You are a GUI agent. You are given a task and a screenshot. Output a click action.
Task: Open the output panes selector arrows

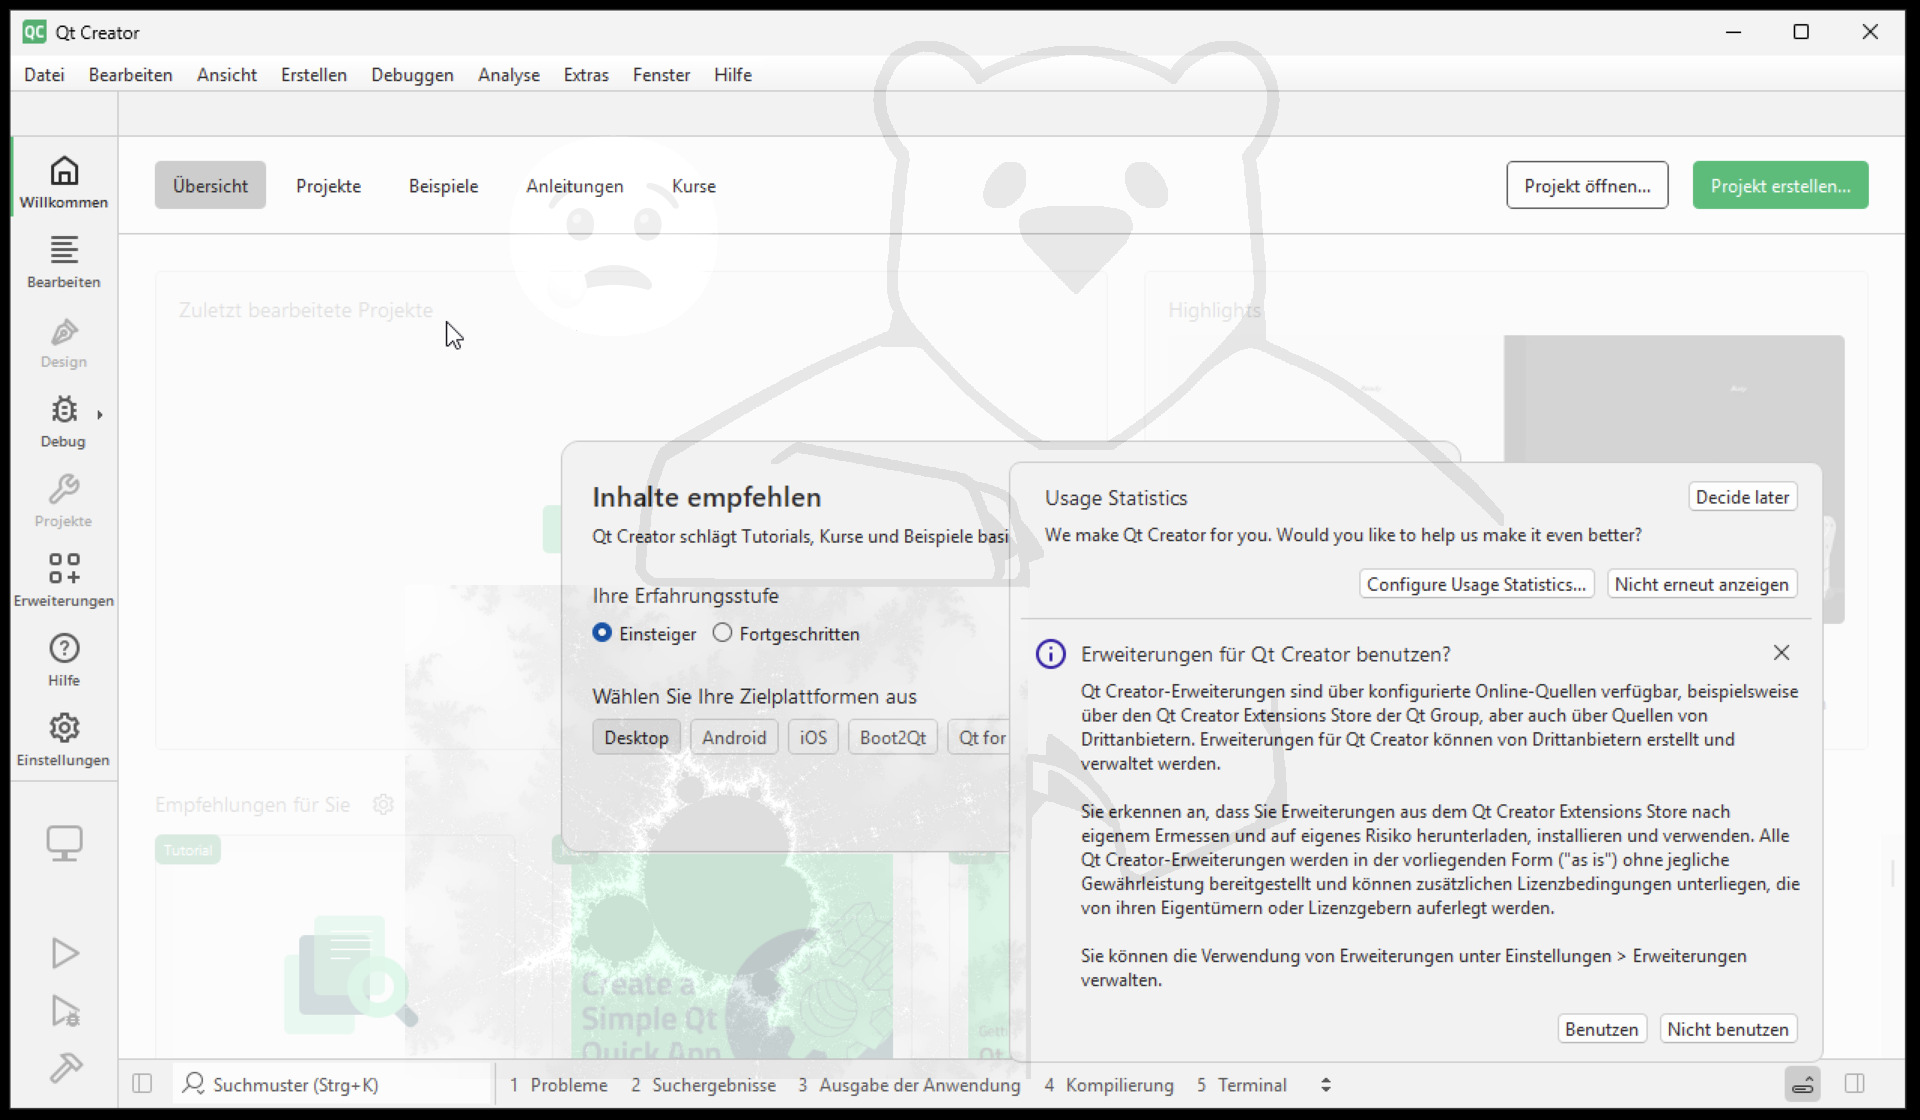tap(1326, 1084)
